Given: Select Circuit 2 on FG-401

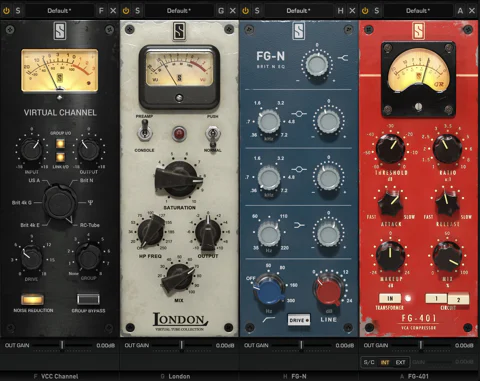Looking at the screenshot, I should (458, 299).
